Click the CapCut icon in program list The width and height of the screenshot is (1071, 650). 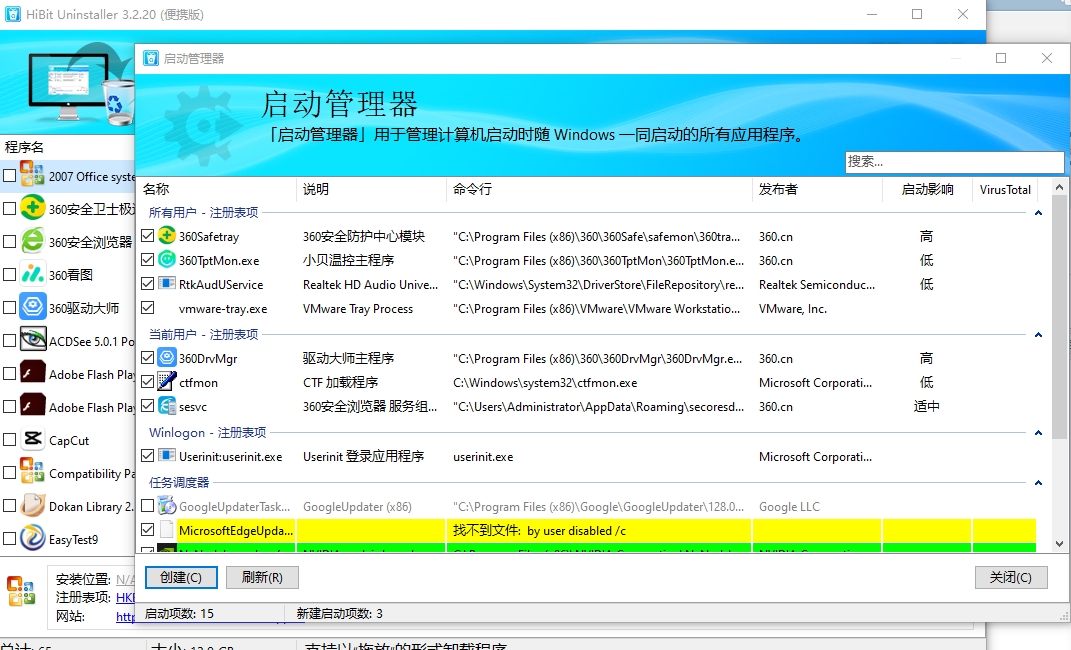33,440
